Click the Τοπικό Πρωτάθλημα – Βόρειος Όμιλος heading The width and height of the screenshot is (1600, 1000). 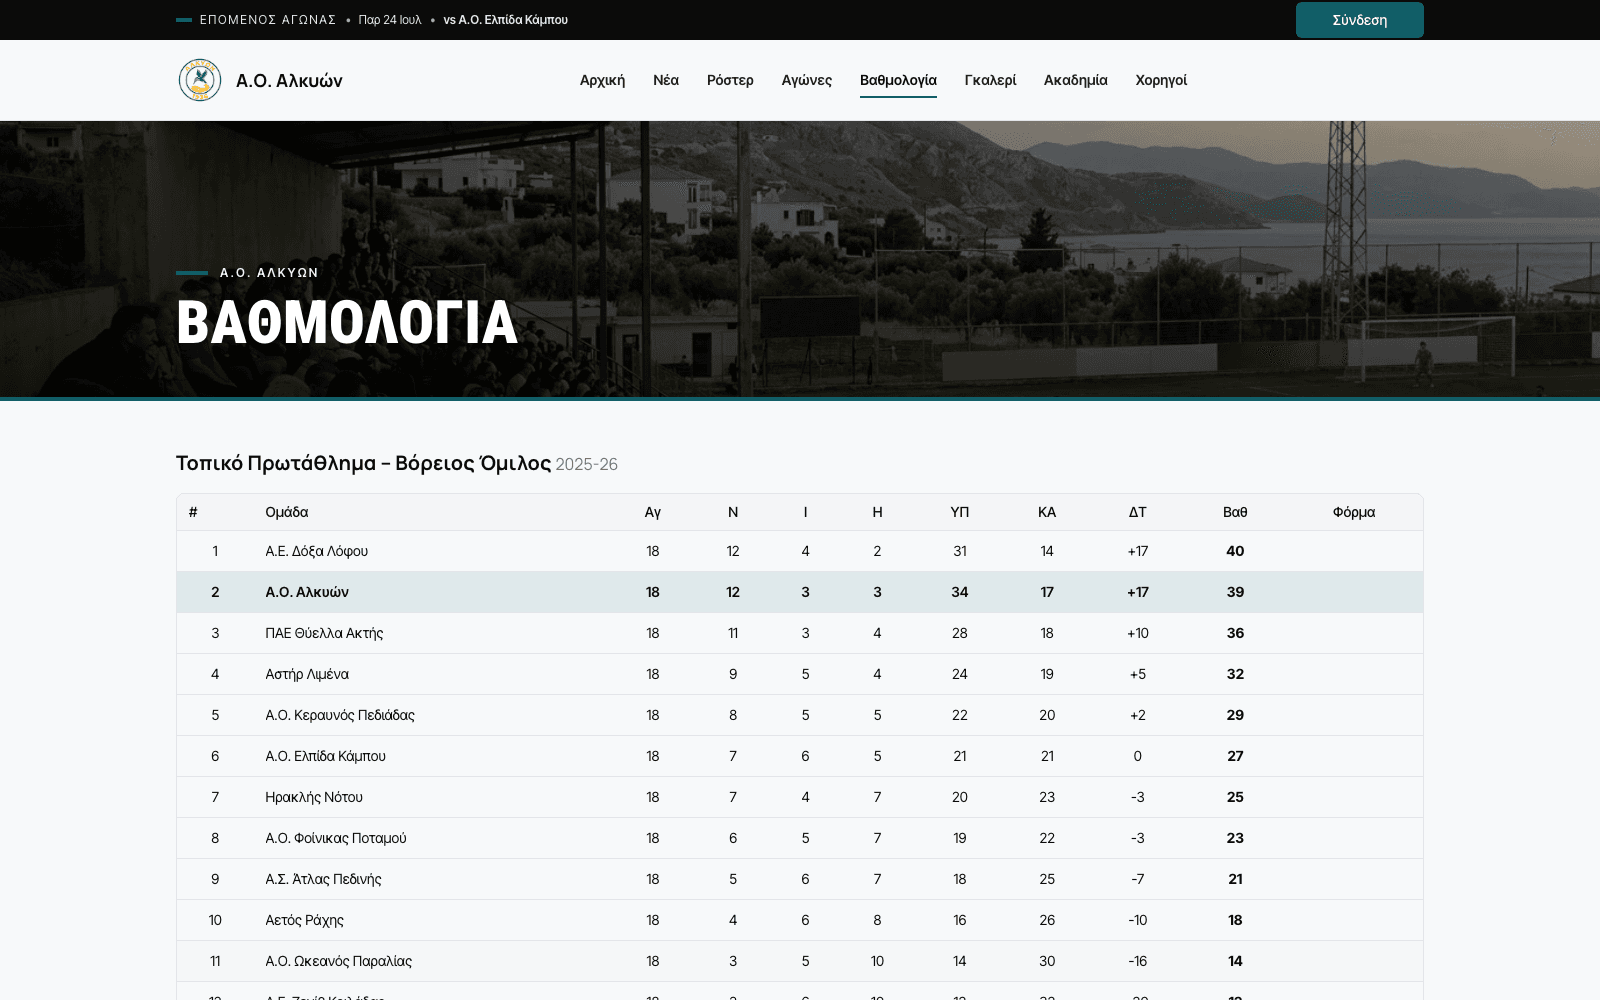[363, 463]
